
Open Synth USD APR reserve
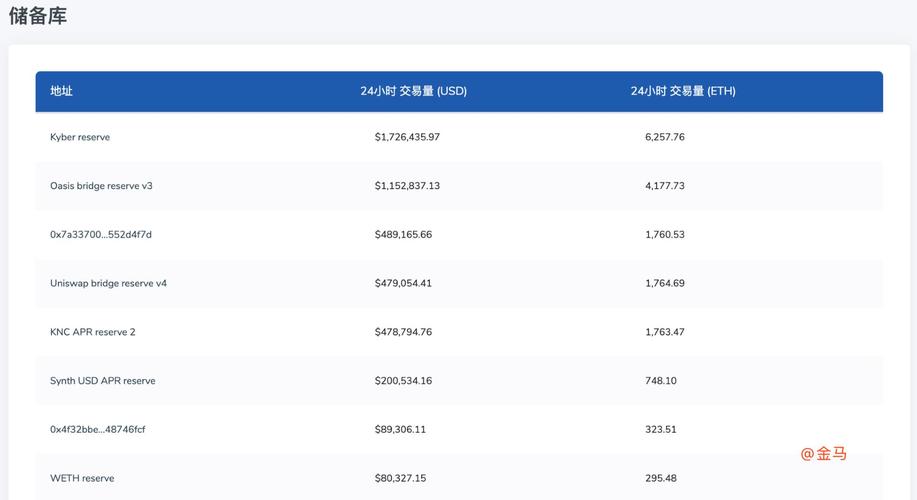click(102, 381)
